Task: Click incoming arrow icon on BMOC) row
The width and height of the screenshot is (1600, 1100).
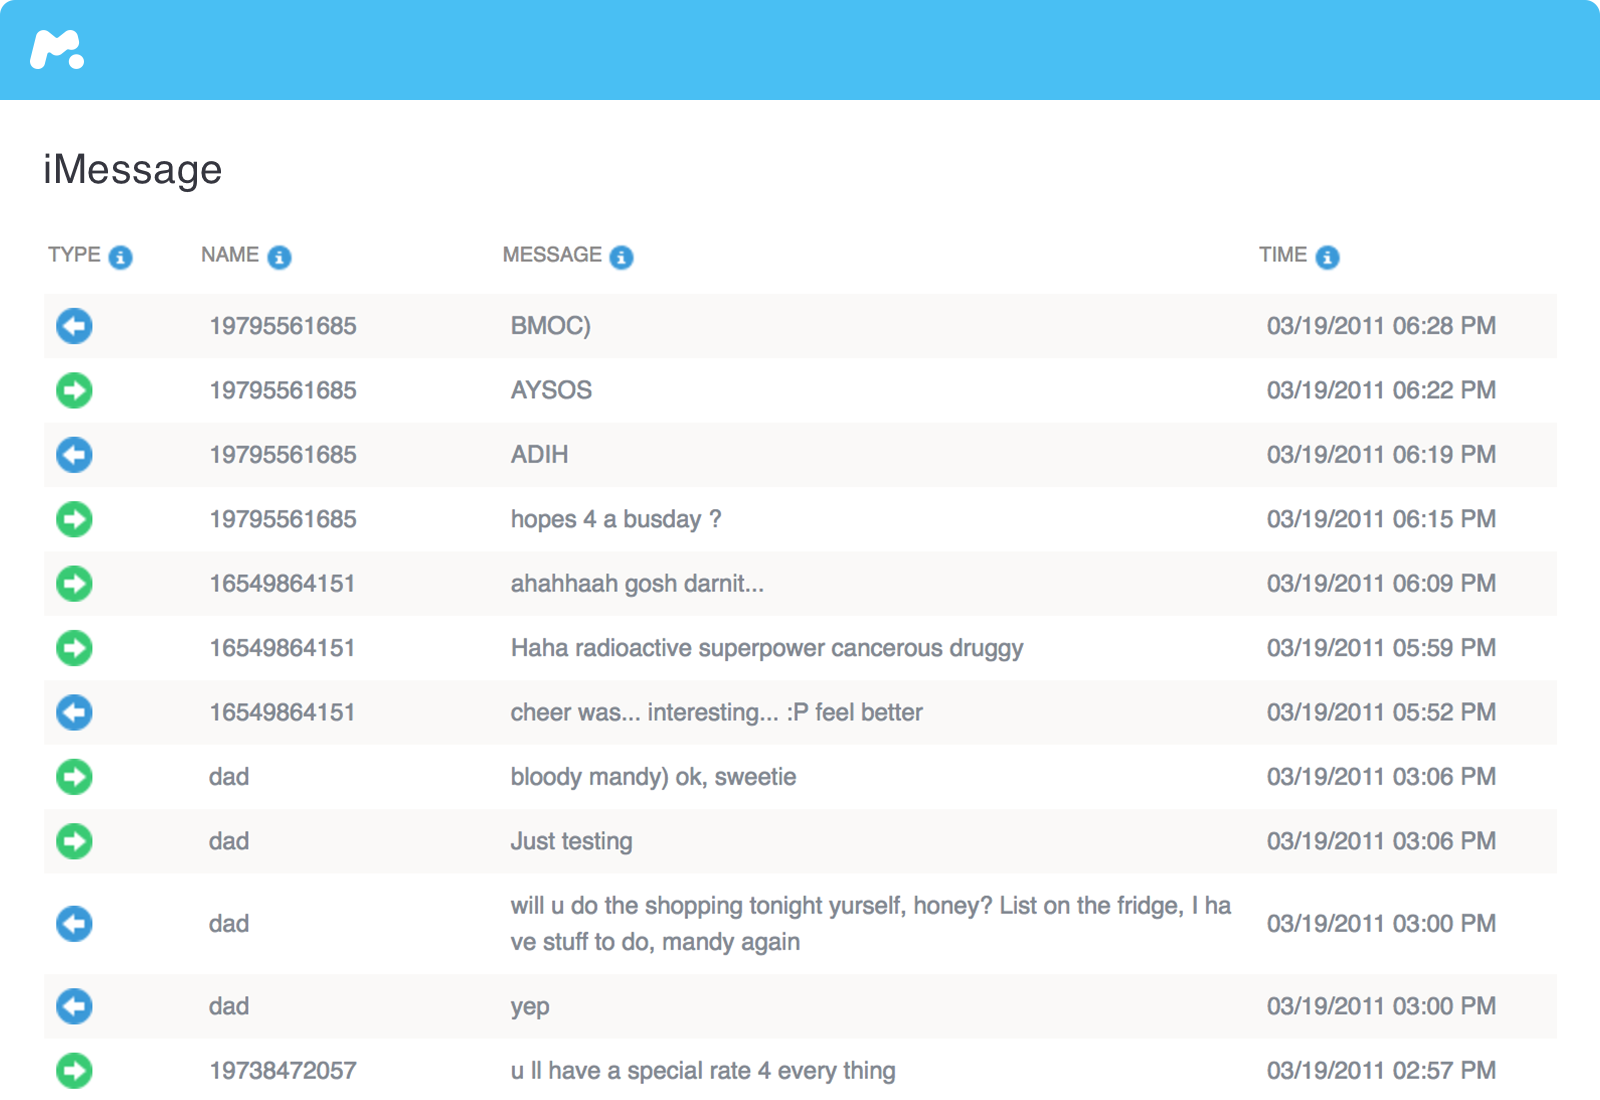Action: tap(74, 326)
